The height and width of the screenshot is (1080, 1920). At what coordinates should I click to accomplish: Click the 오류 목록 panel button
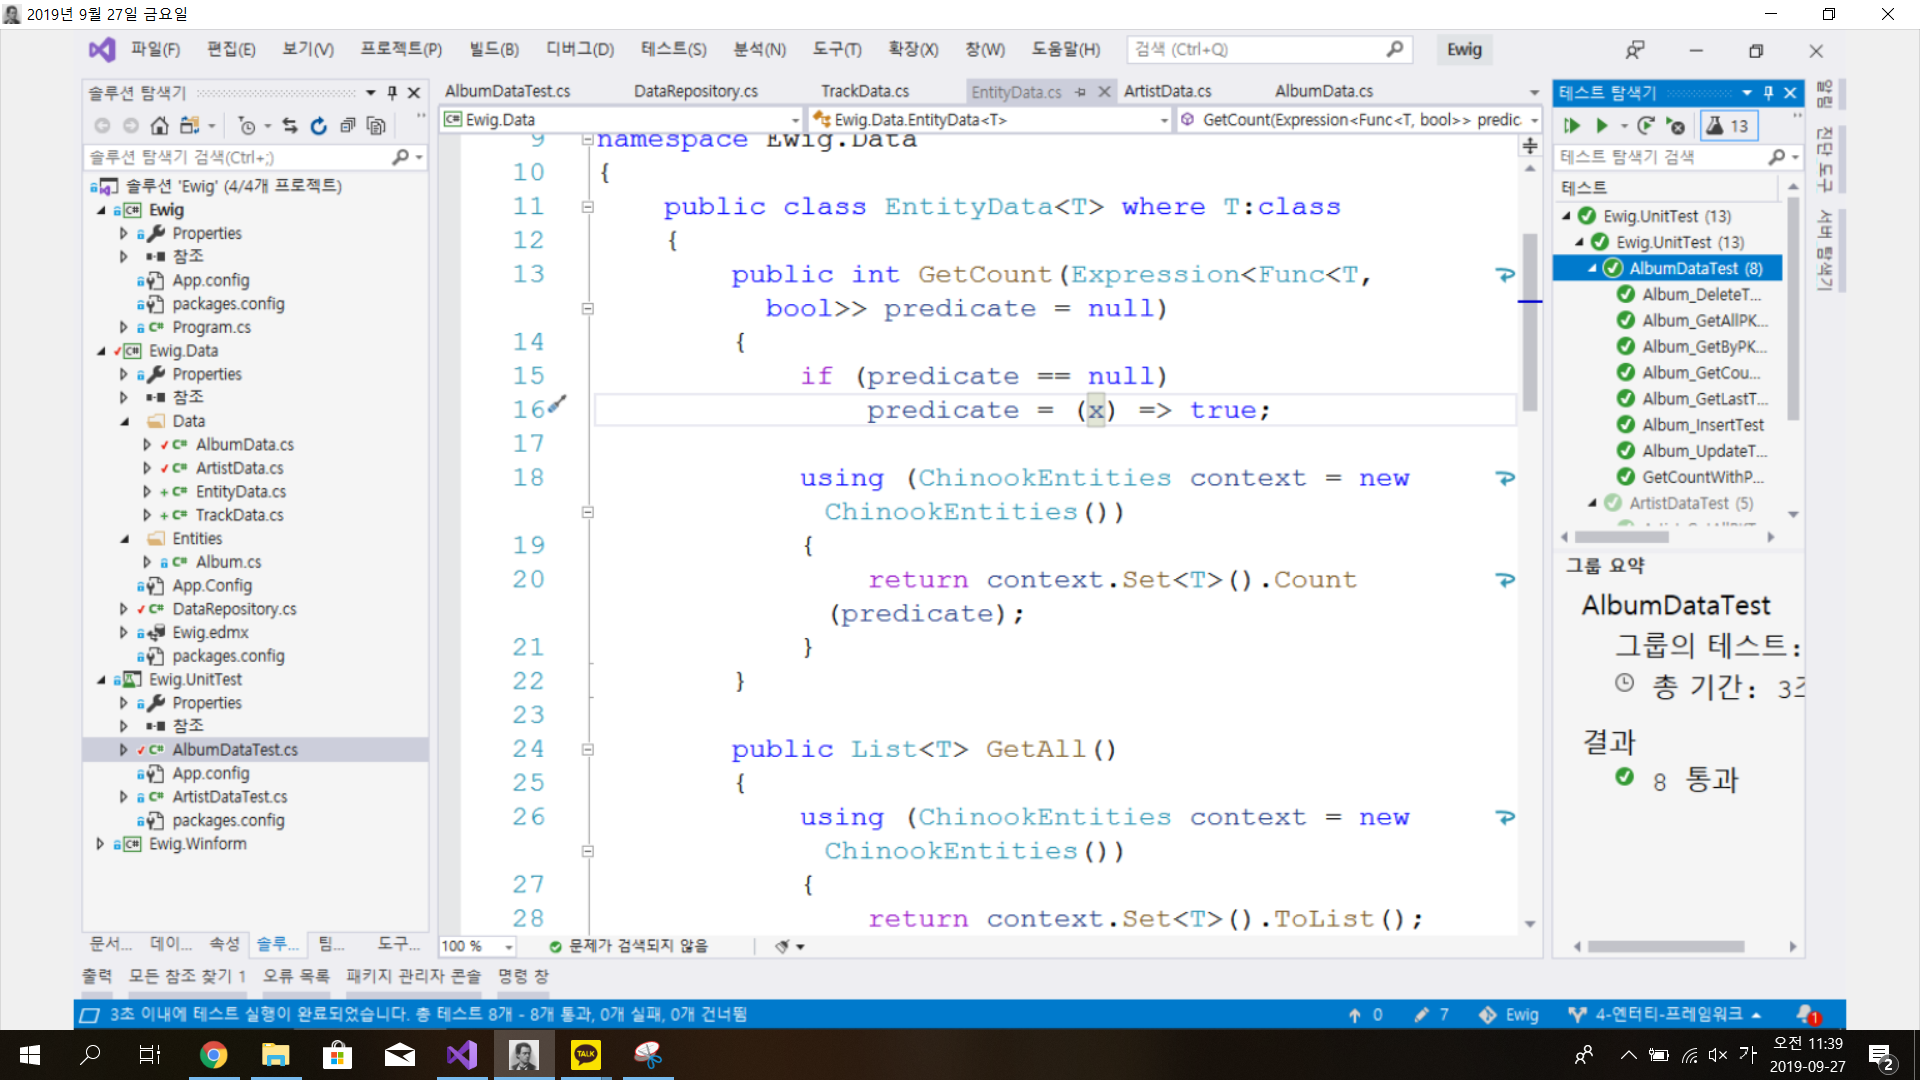point(295,976)
